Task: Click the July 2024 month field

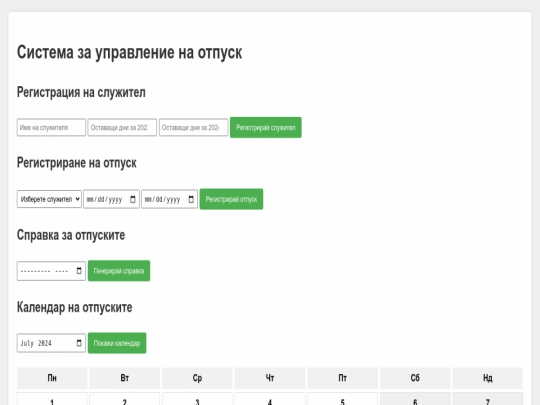Action: pos(51,343)
